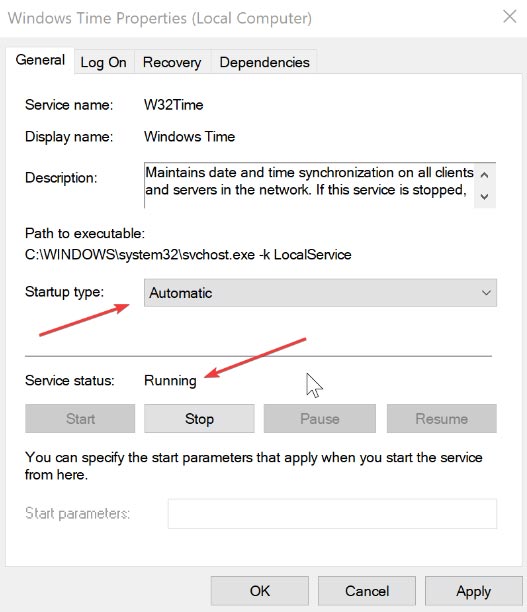Close the Windows Time Properties dialog
The width and height of the screenshot is (527, 612).
[x=509, y=17]
